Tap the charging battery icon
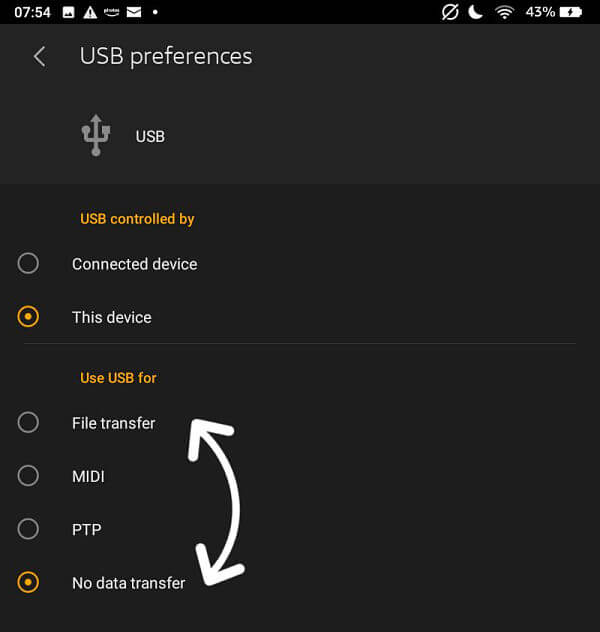Viewport: 600px width, 632px height. [x=571, y=12]
